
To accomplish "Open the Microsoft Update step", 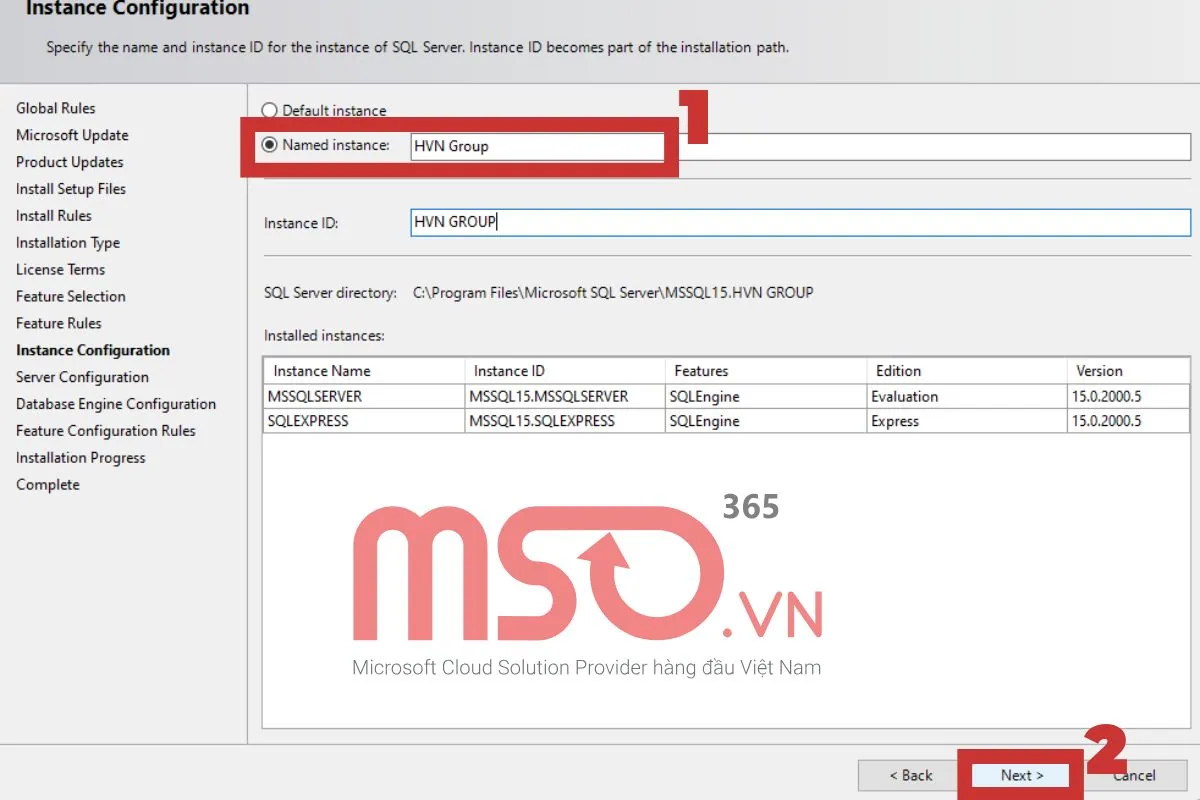I will coord(72,135).
